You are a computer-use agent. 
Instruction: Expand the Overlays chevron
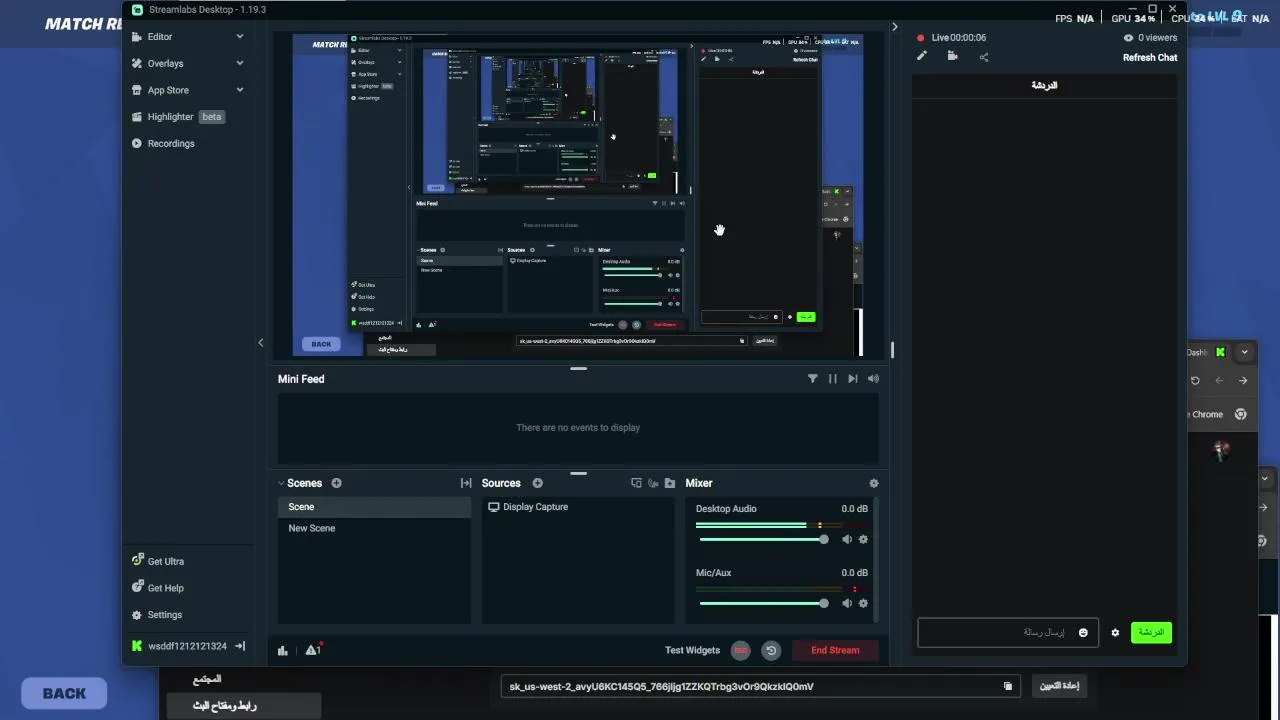(x=240, y=63)
